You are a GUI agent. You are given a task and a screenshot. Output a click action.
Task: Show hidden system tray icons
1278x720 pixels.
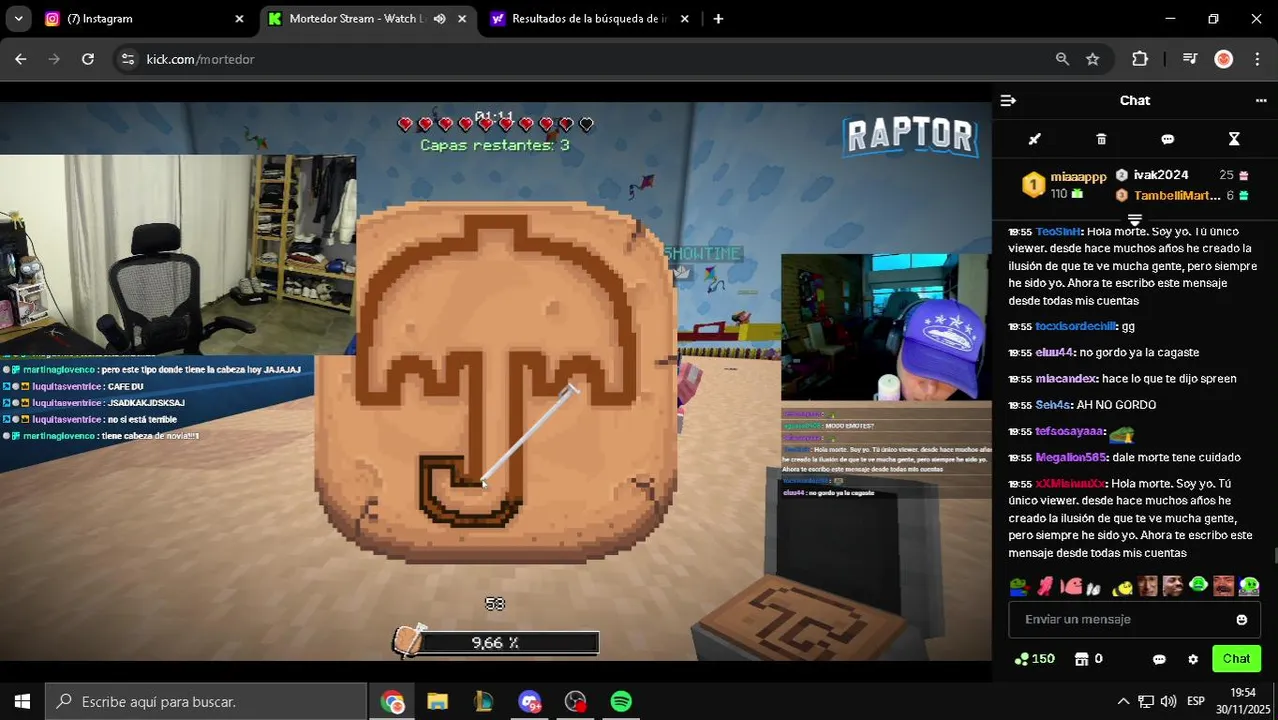click(1123, 702)
